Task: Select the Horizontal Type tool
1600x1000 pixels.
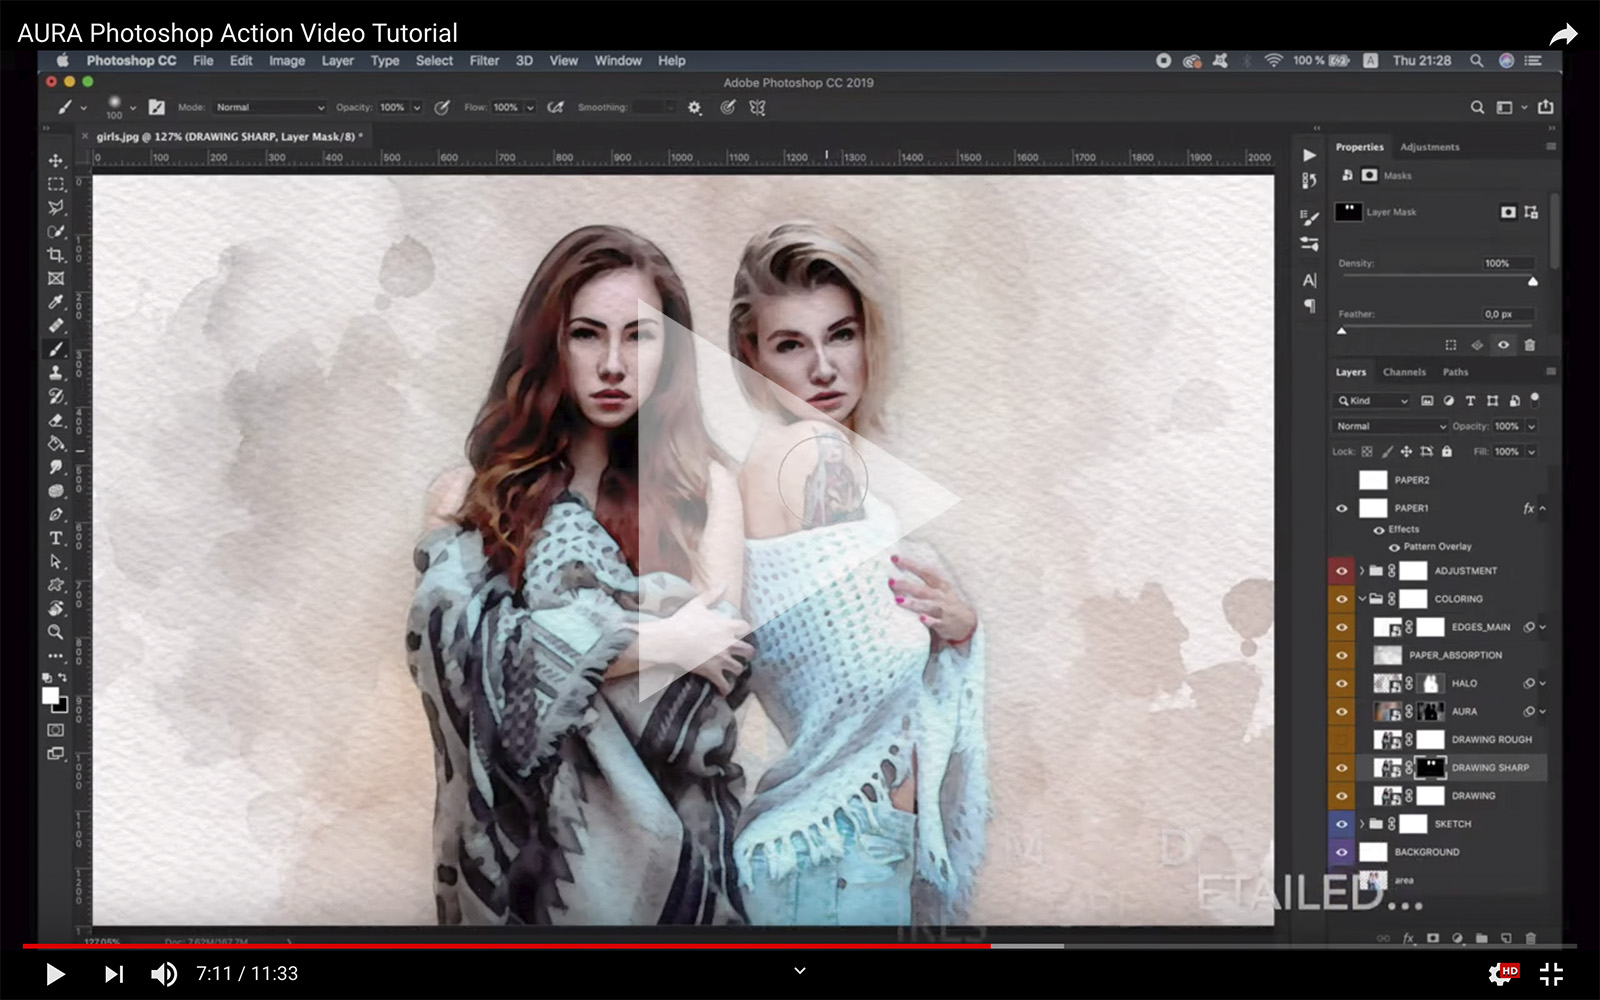Action: point(56,538)
